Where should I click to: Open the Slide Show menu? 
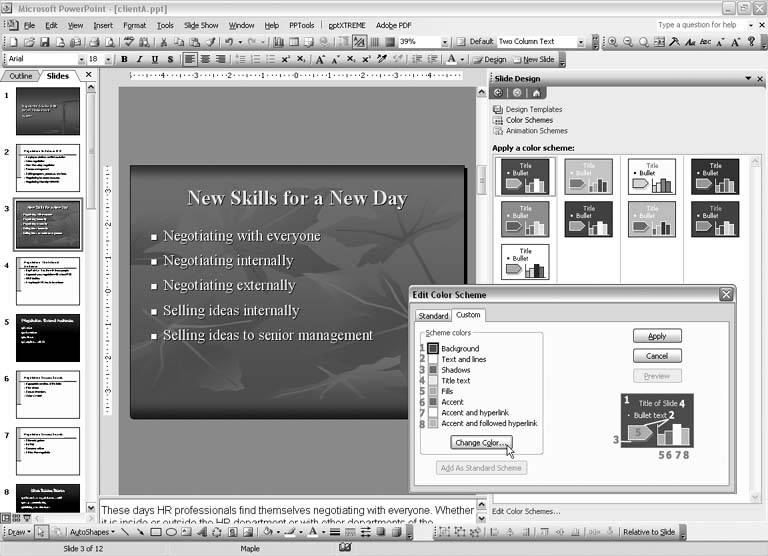coord(201,25)
